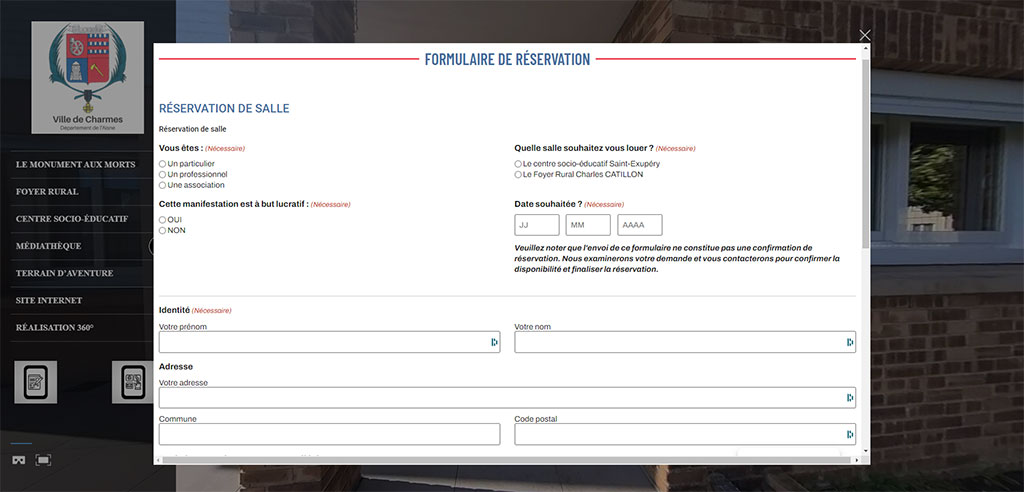Toggle fullscreen mode icon
The width and height of the screenshot is (1024, 492).
coord(43,460)
